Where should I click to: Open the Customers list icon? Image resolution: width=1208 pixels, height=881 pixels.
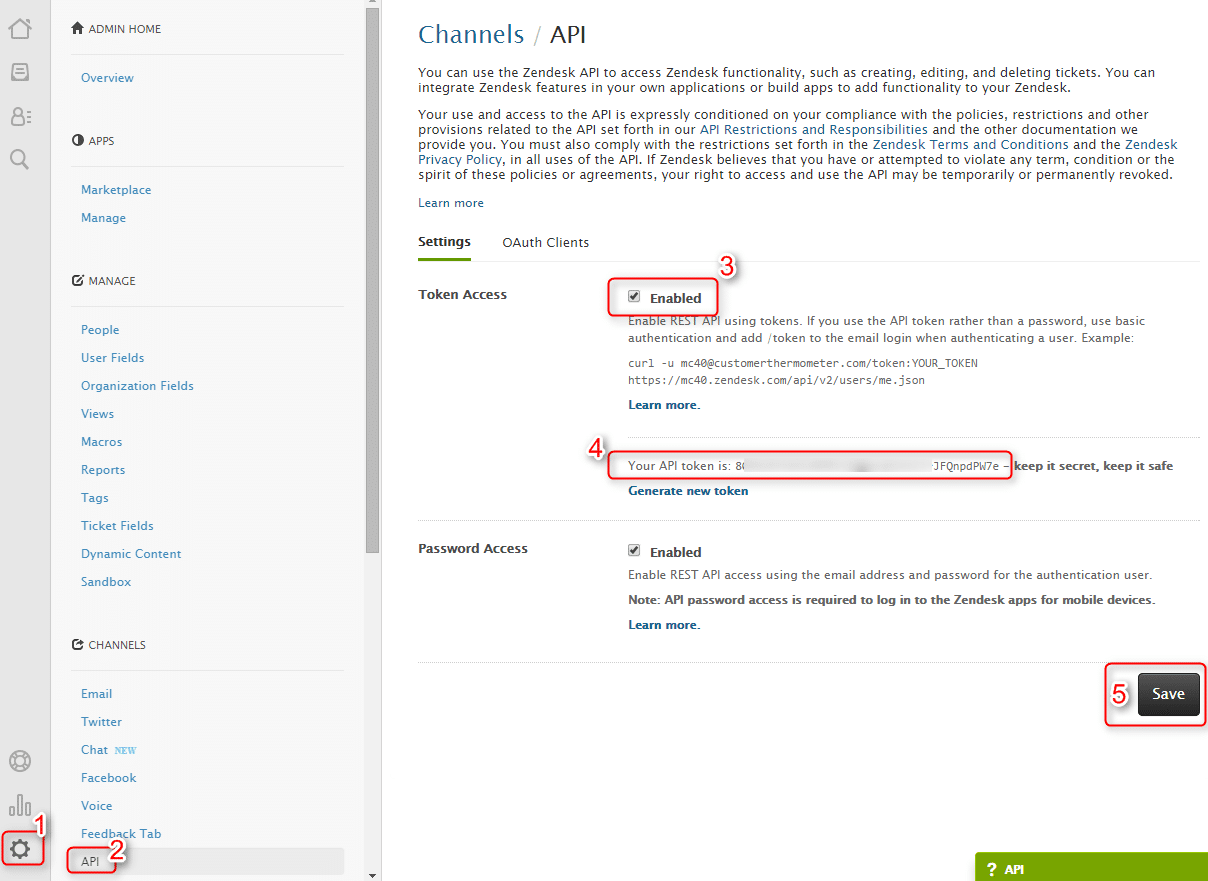(20, 116)
